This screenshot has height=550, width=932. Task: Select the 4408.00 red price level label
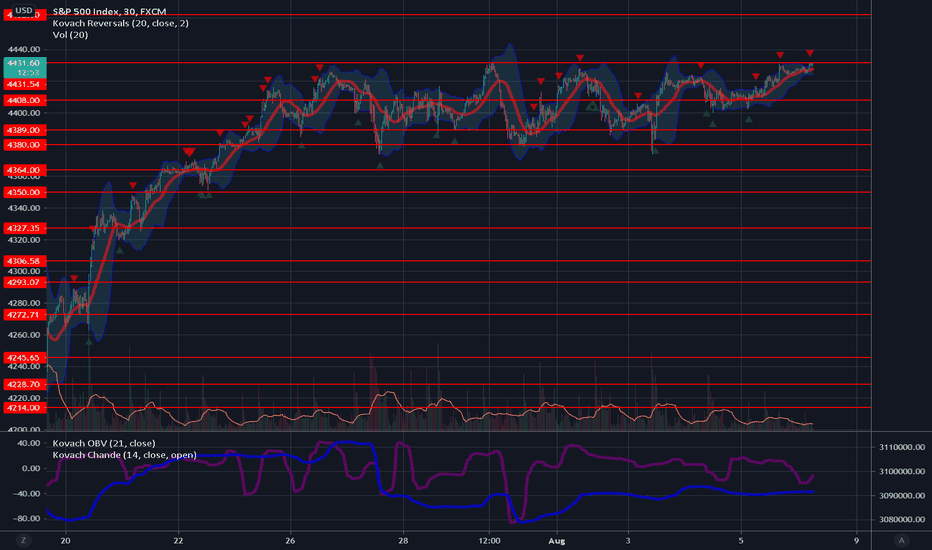tap(24, 100)
